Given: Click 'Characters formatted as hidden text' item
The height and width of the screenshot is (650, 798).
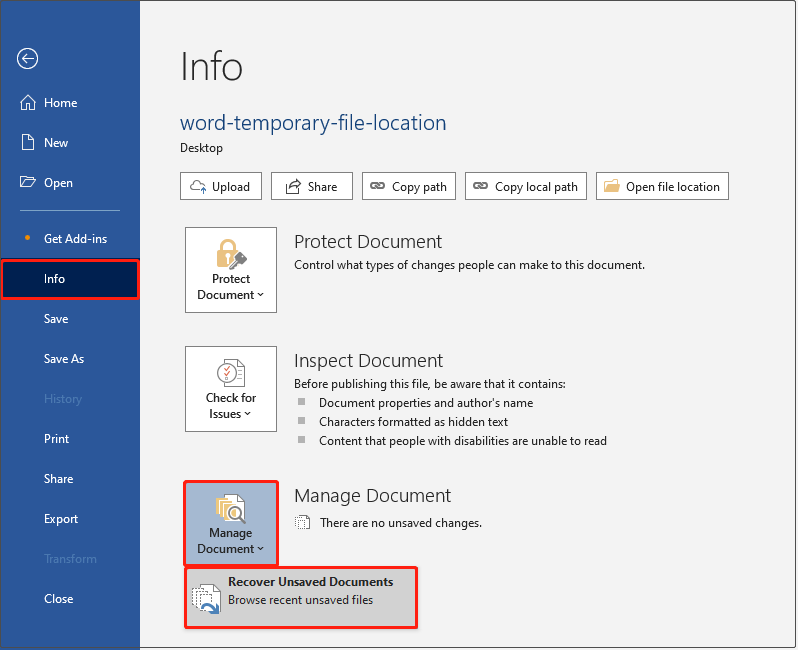Looking at the screenshot, I should 413,422.
